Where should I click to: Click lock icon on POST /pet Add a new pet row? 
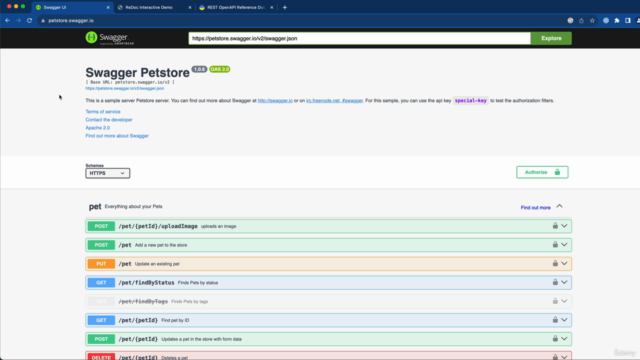(x=555, y=244)
